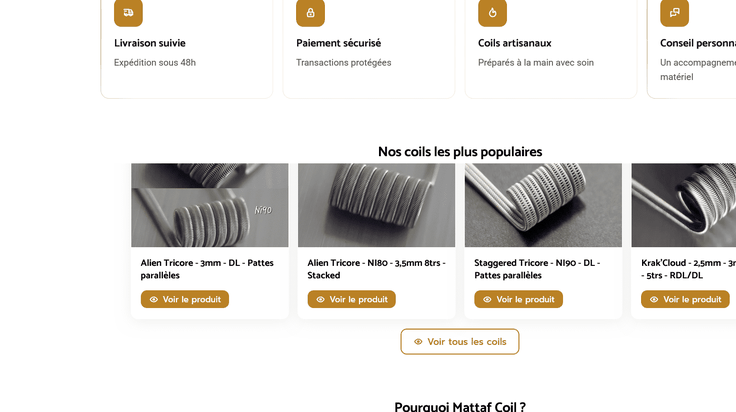This screenshot has width=736, height=412.
Task: Click the chat bubbles icon for Conseil personnalisé
Action: (675, 13)
